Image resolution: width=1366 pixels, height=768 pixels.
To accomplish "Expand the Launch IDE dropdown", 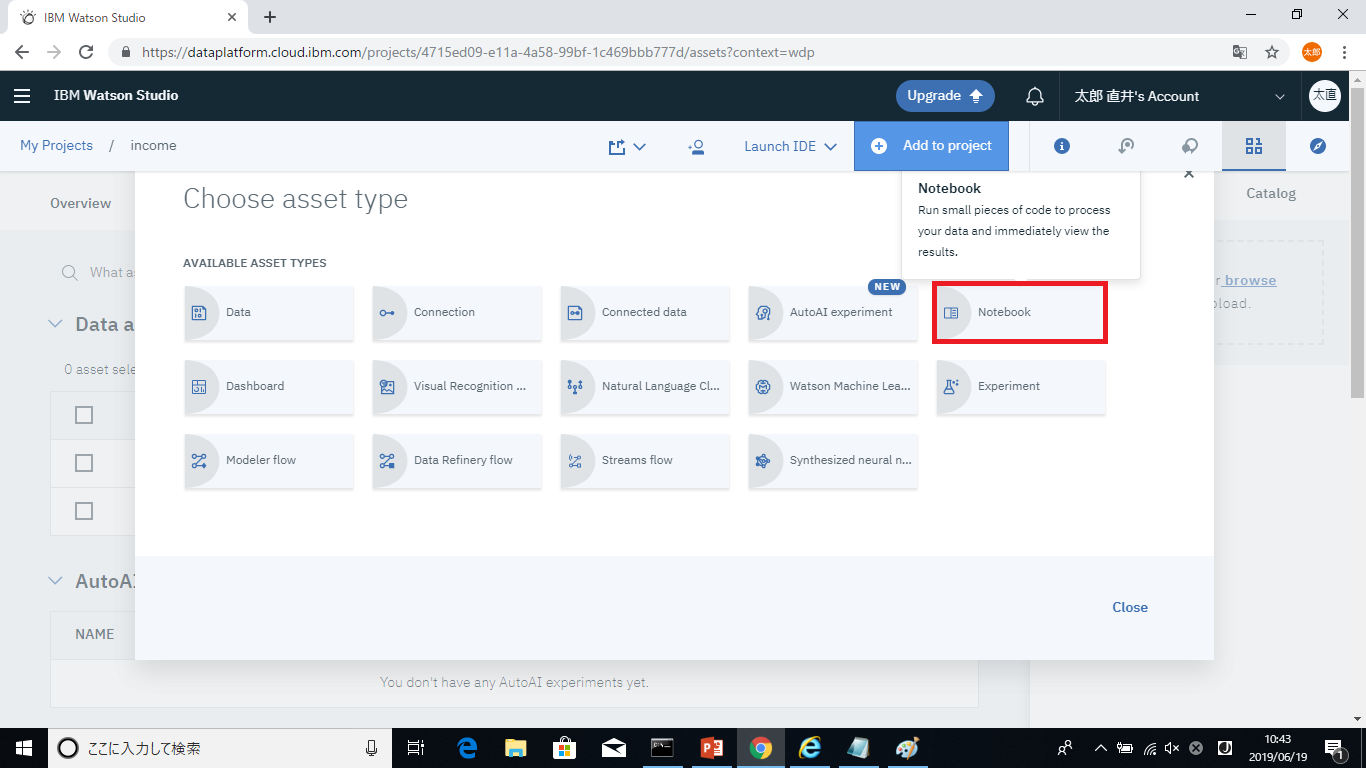I will click(790, 146).
